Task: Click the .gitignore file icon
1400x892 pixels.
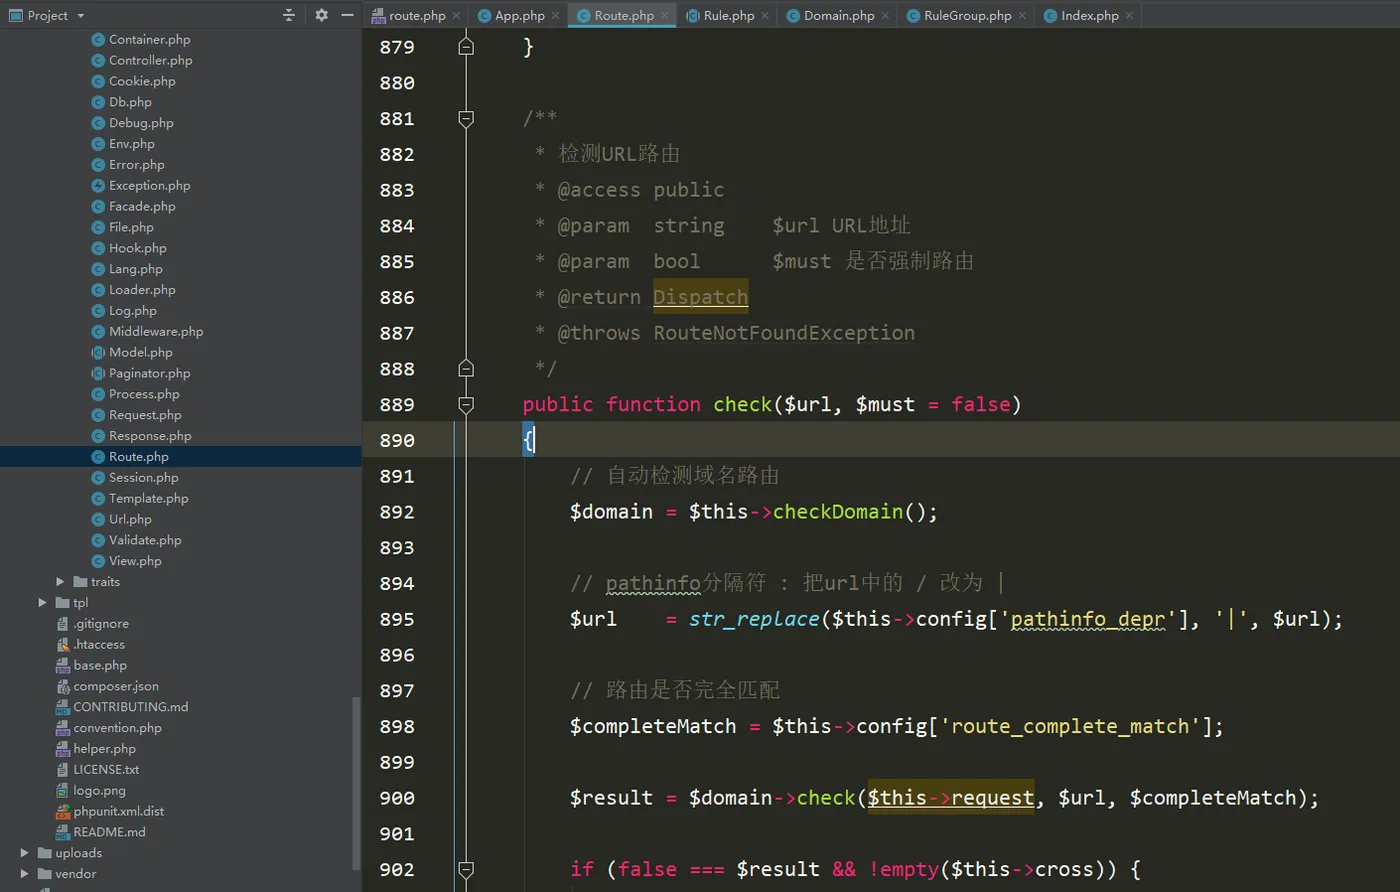Action: 63,624
